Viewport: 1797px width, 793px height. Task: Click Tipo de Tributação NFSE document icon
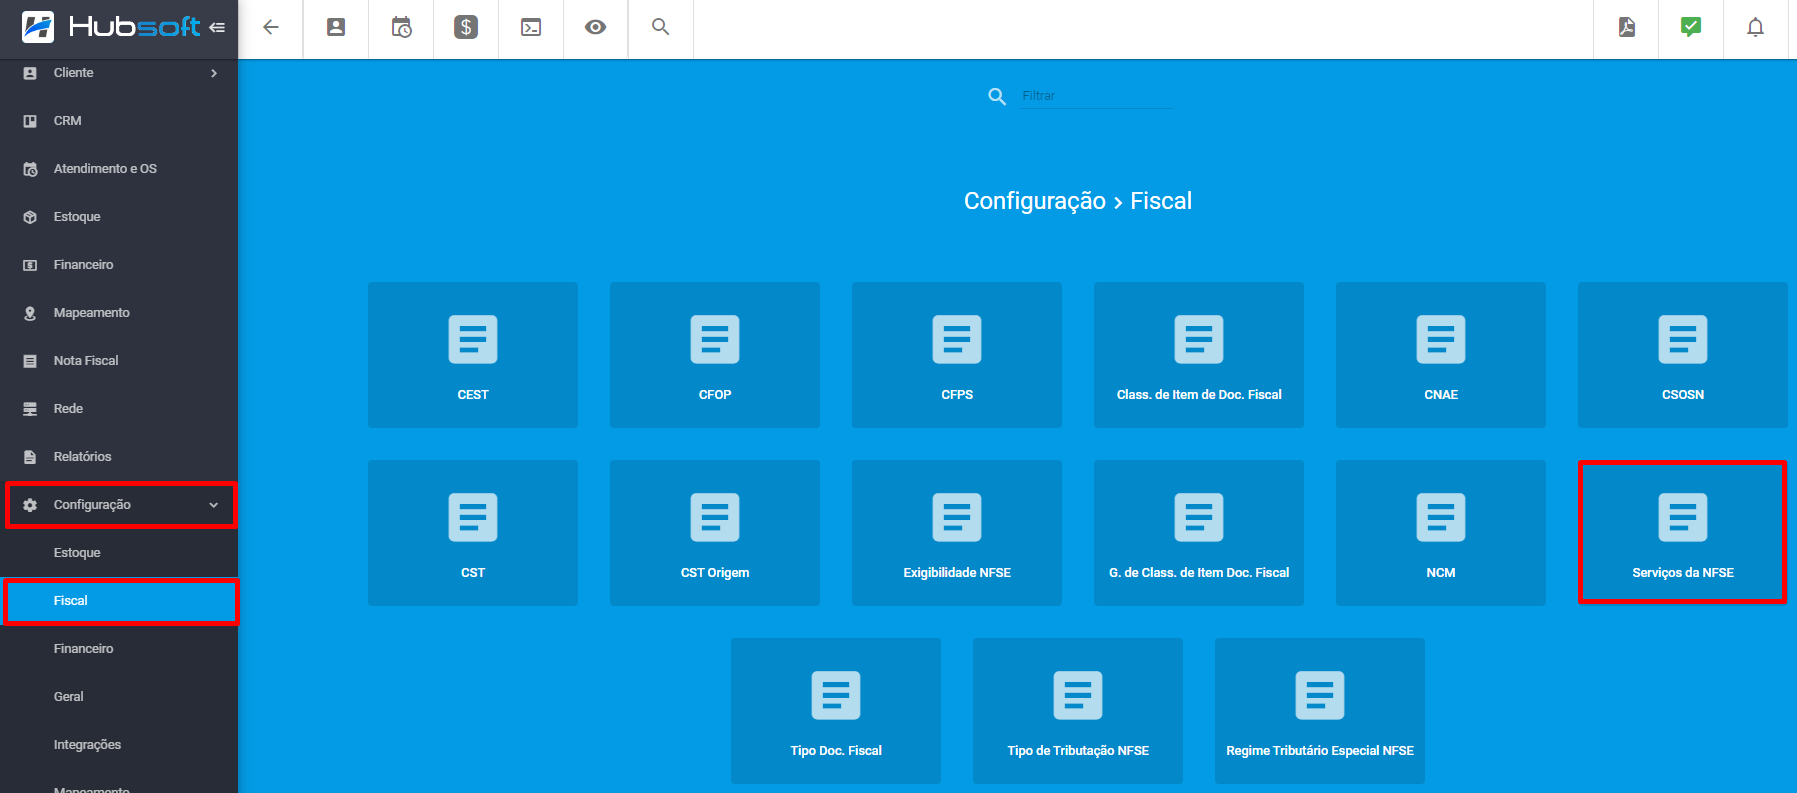click(1078, 695)
